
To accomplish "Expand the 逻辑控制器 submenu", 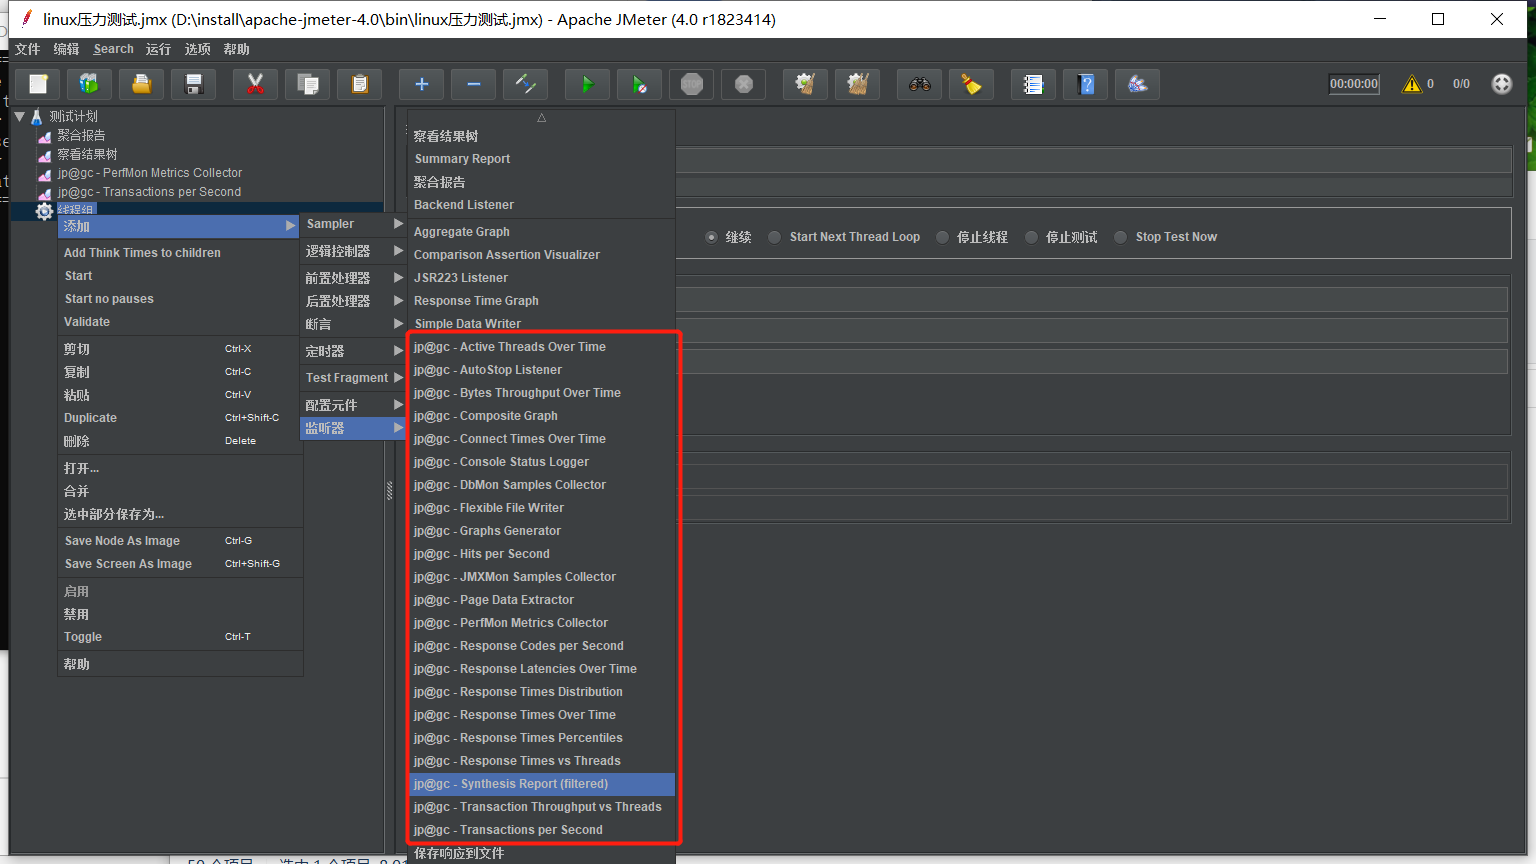I will click(x=353, y=251).
